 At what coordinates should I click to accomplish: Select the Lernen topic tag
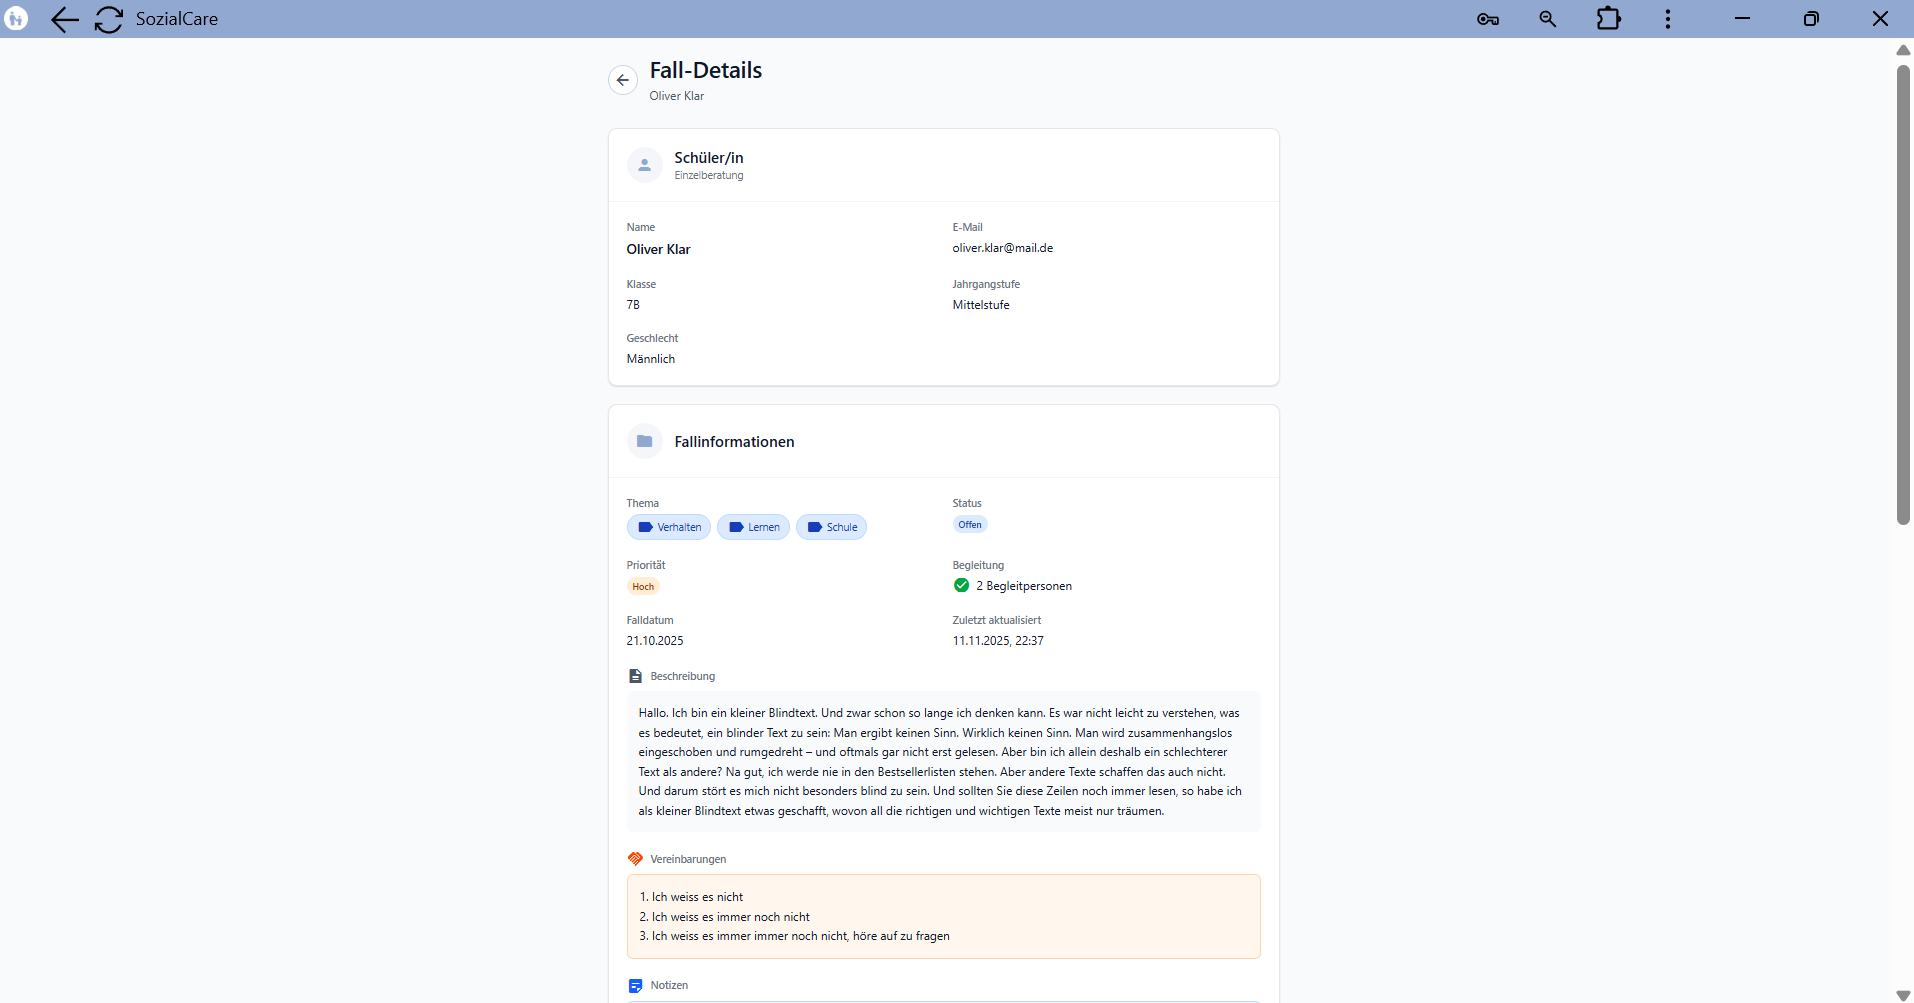tap(753, 527)
